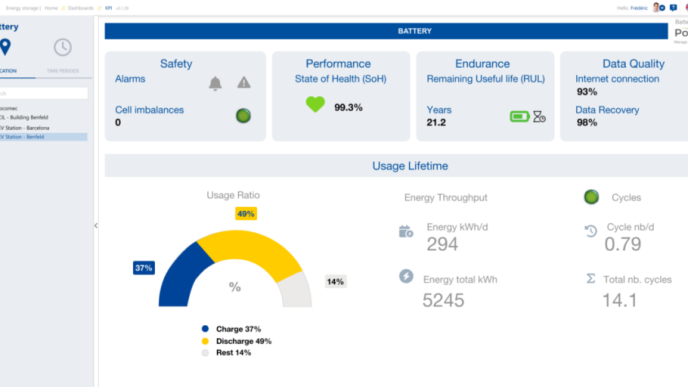This screenshot has width=688, height=387.
Task: Click the 14.1 total cycles value
Action: pyautogui.click(x=620, y=301)
